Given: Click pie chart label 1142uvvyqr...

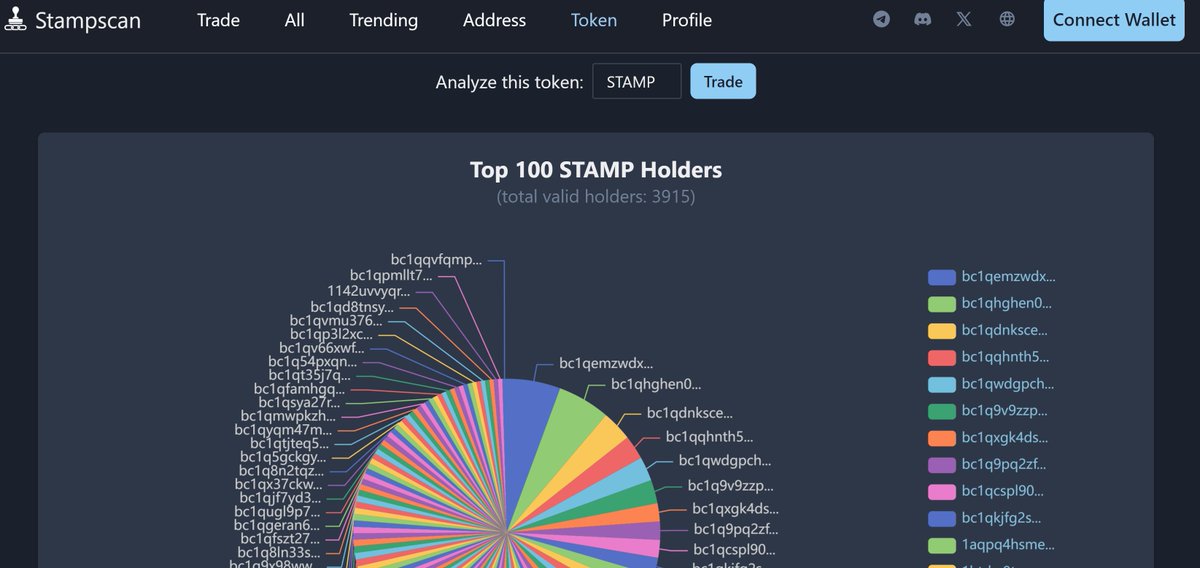Looking at the screenshot, I should [x=369, y=291].
